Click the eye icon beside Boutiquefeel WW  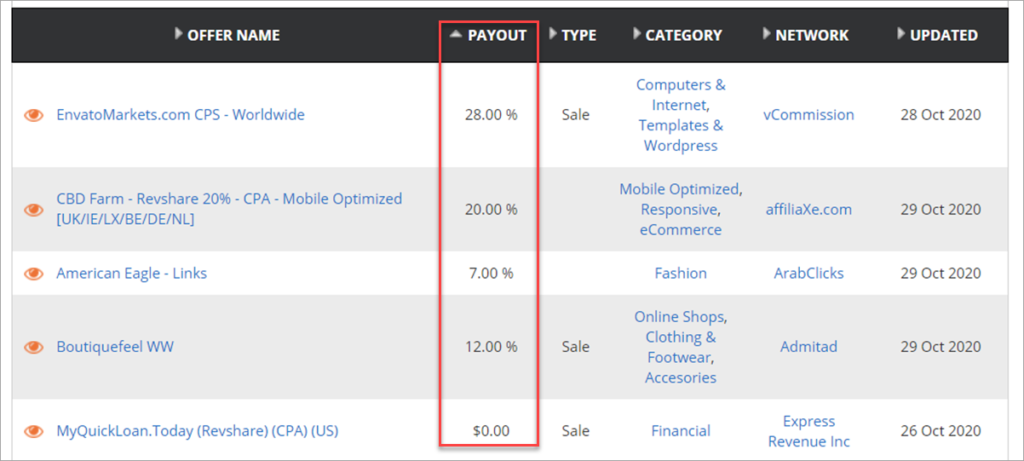point(34,347)
